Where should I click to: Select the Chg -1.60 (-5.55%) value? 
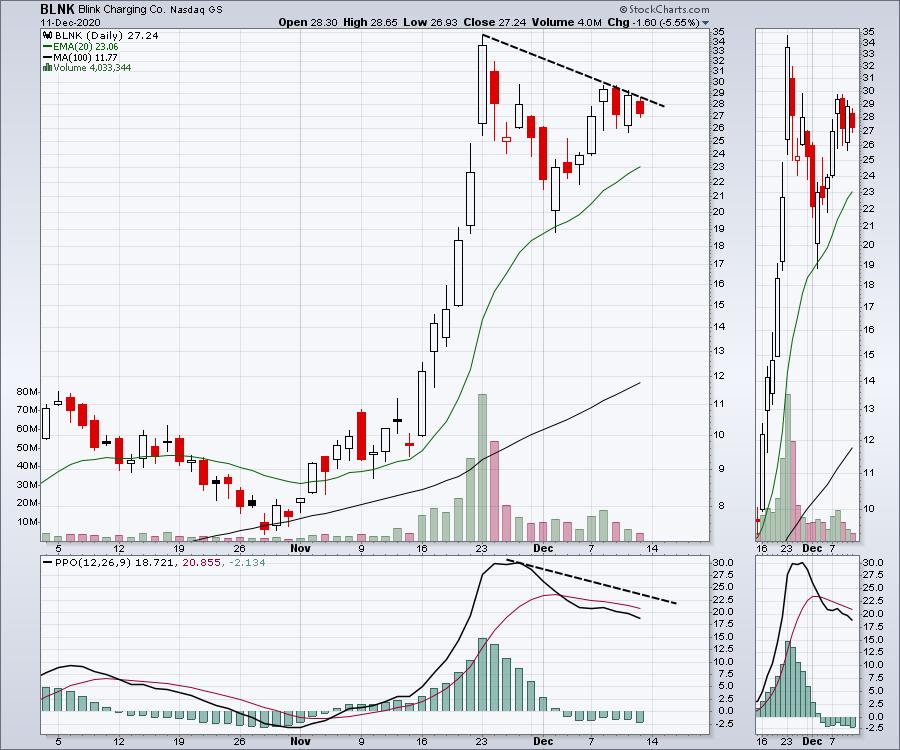point(653,22)
